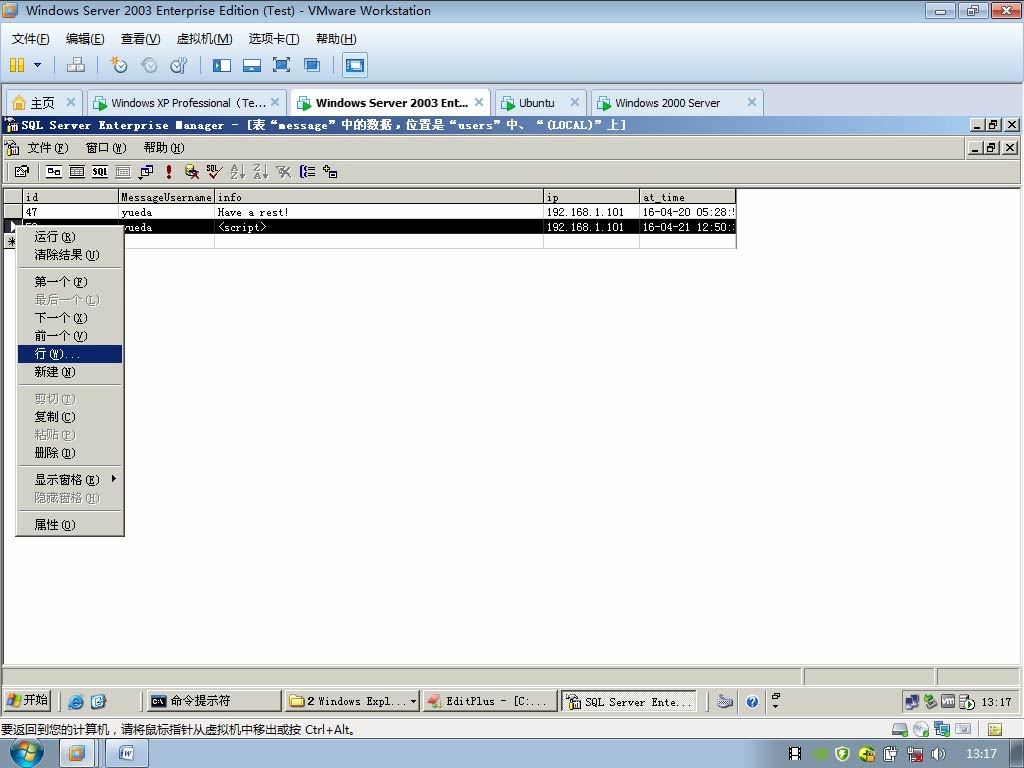Viewport: 1024px width, 768px height.
Task: Click the sort ascending A-Z icon
Action: pos(238,172)
